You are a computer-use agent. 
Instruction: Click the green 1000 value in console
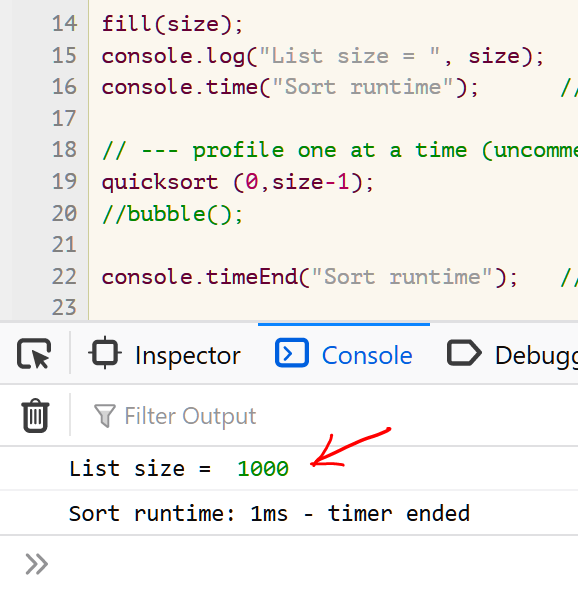[263, 469]
